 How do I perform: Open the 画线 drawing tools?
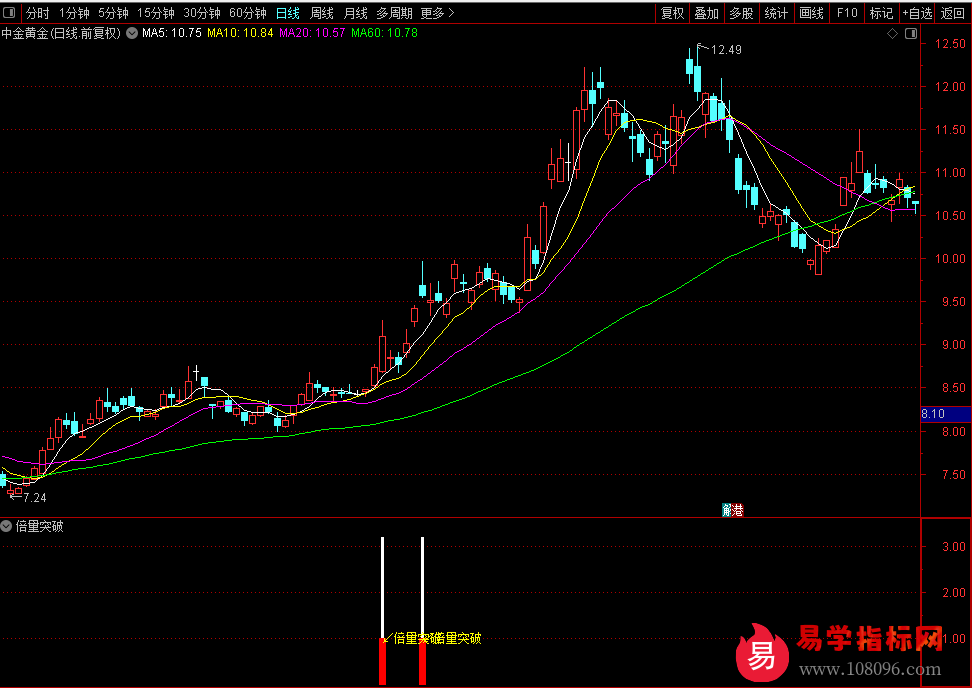tap(811, 13)
